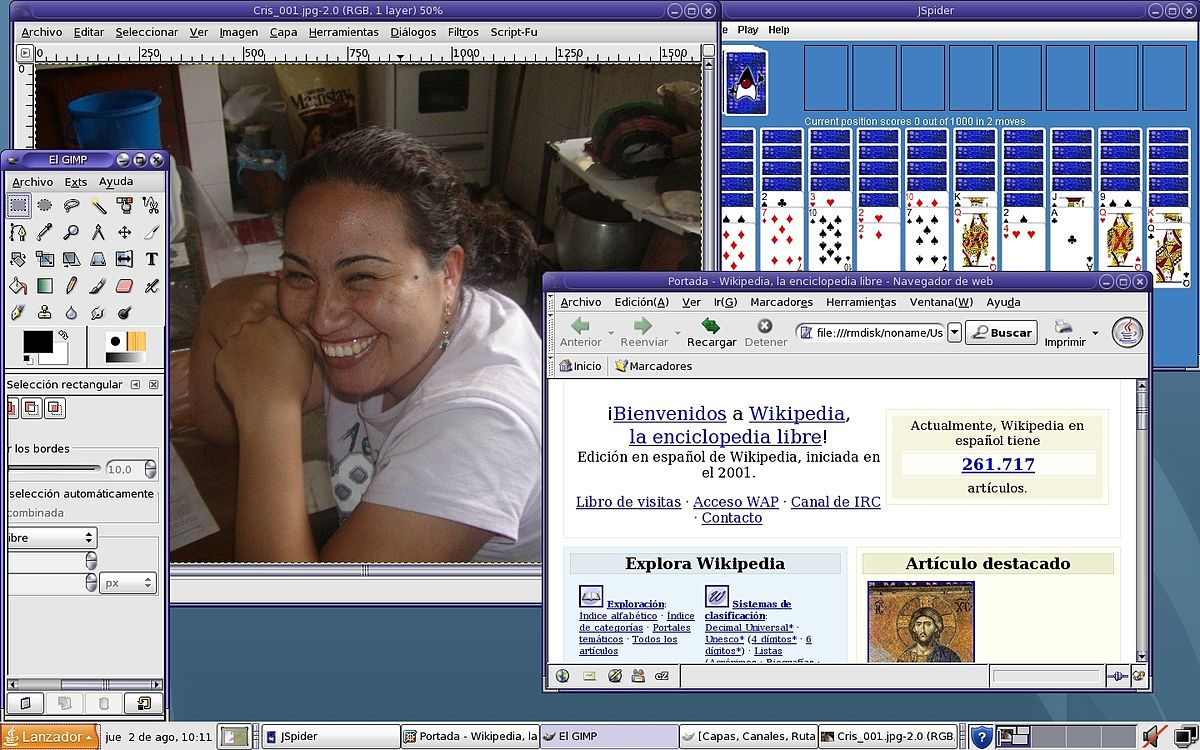Choose the Move tool in GIMP toolbox
1200x750 pixels.
(x=125, y=233)
